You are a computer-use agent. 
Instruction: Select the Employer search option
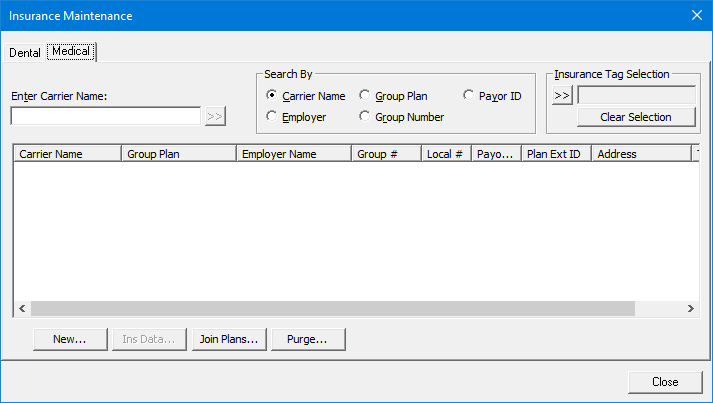point(272,117)
